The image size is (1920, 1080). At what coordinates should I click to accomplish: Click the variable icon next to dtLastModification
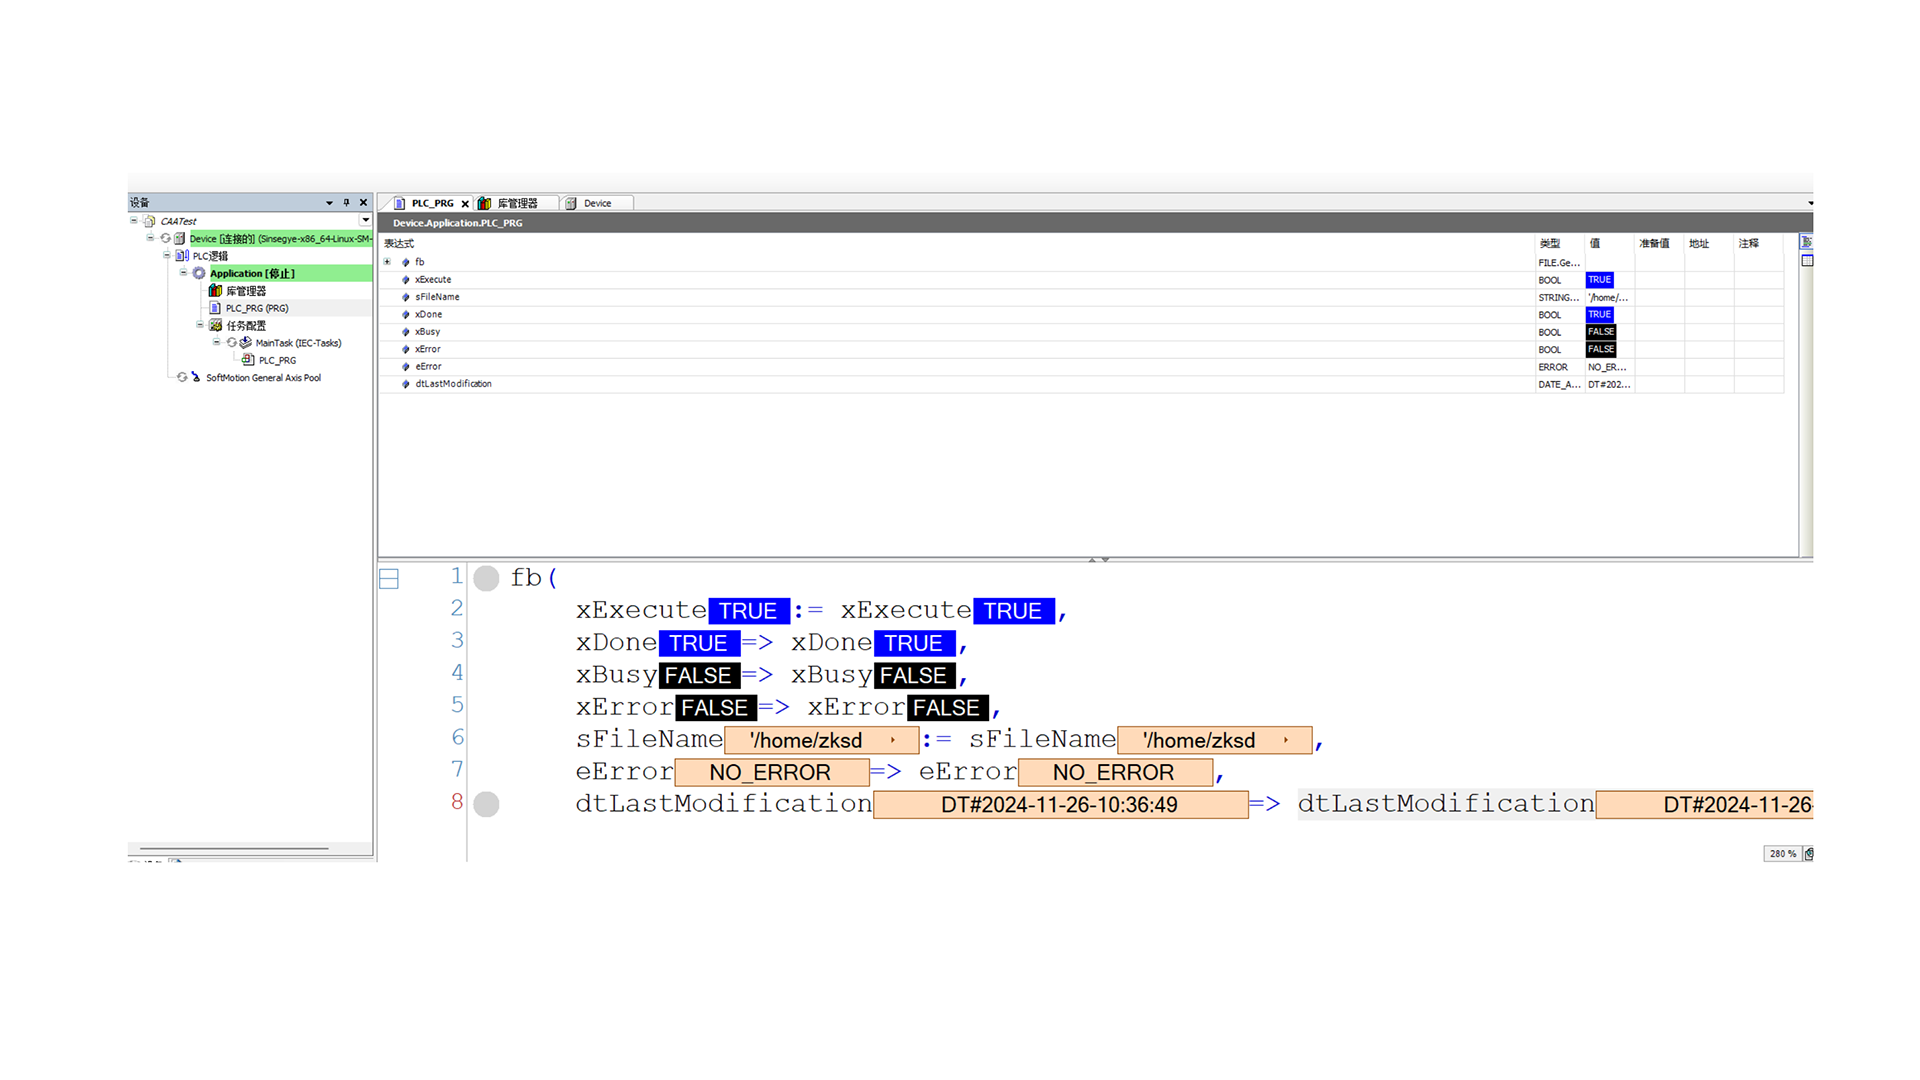[406, 384]
